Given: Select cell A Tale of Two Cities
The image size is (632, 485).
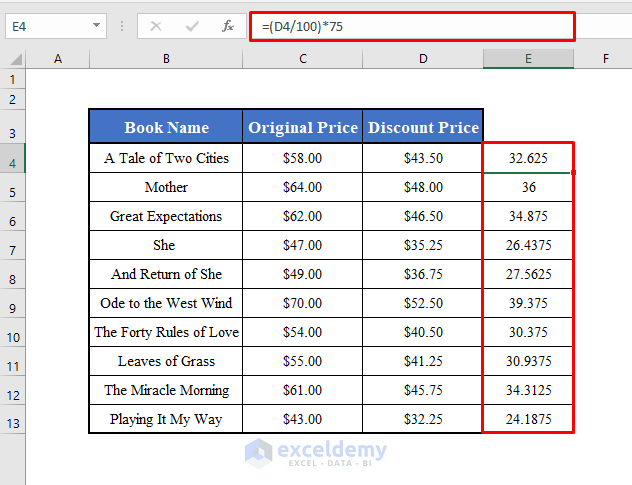Looking at the screenshot, I should 166,158.
